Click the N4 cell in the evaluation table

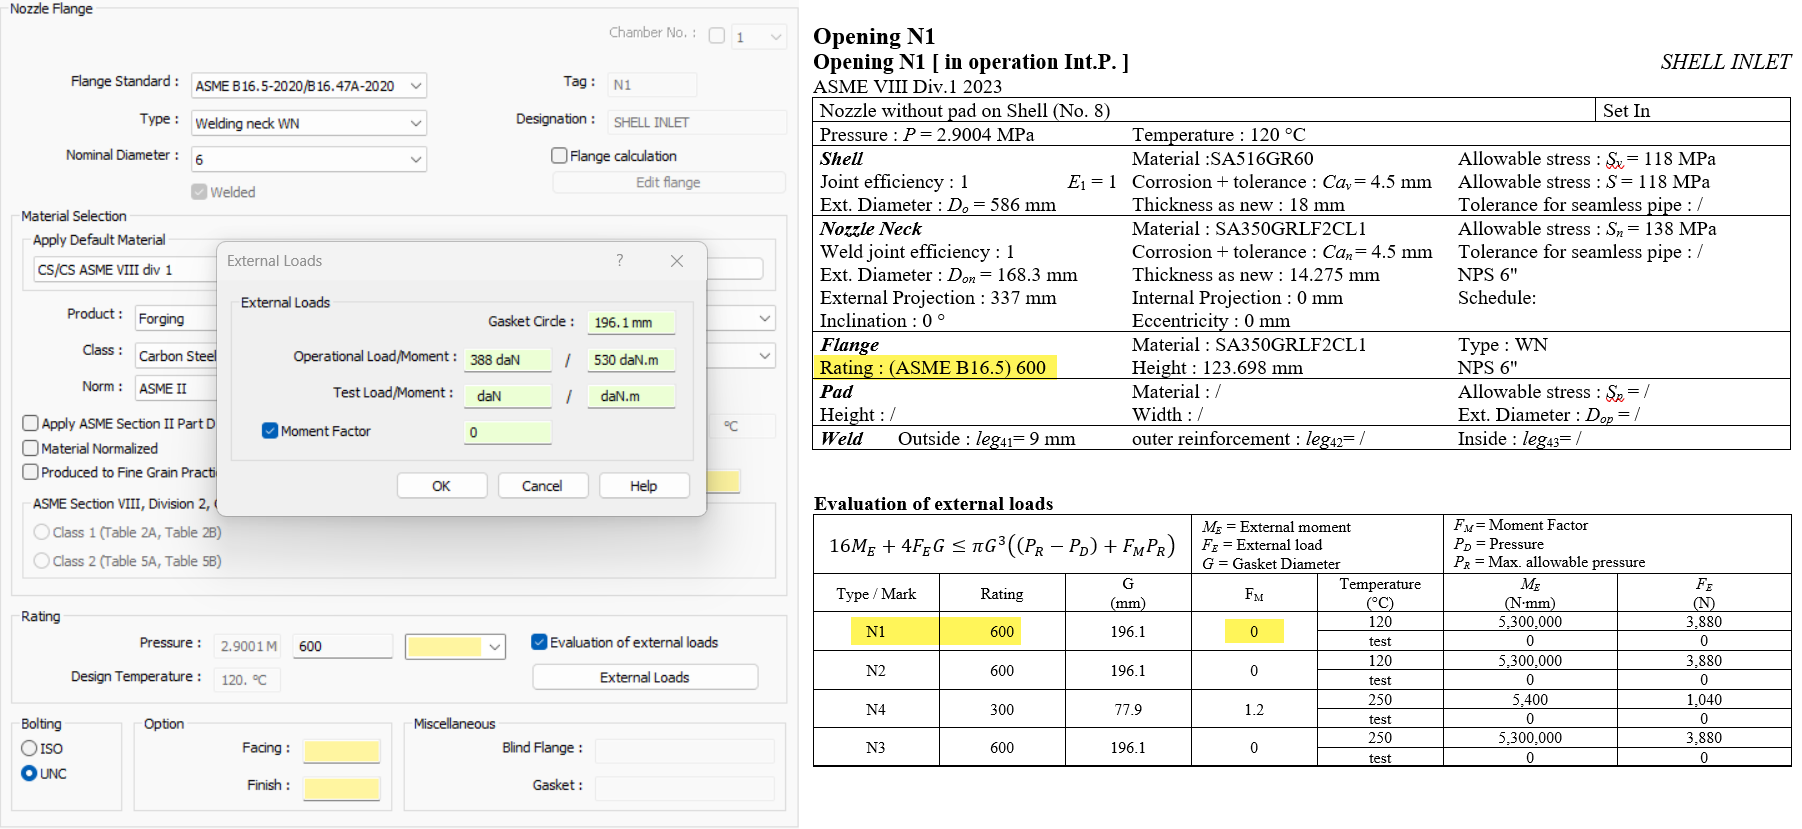tap(875, 709)
